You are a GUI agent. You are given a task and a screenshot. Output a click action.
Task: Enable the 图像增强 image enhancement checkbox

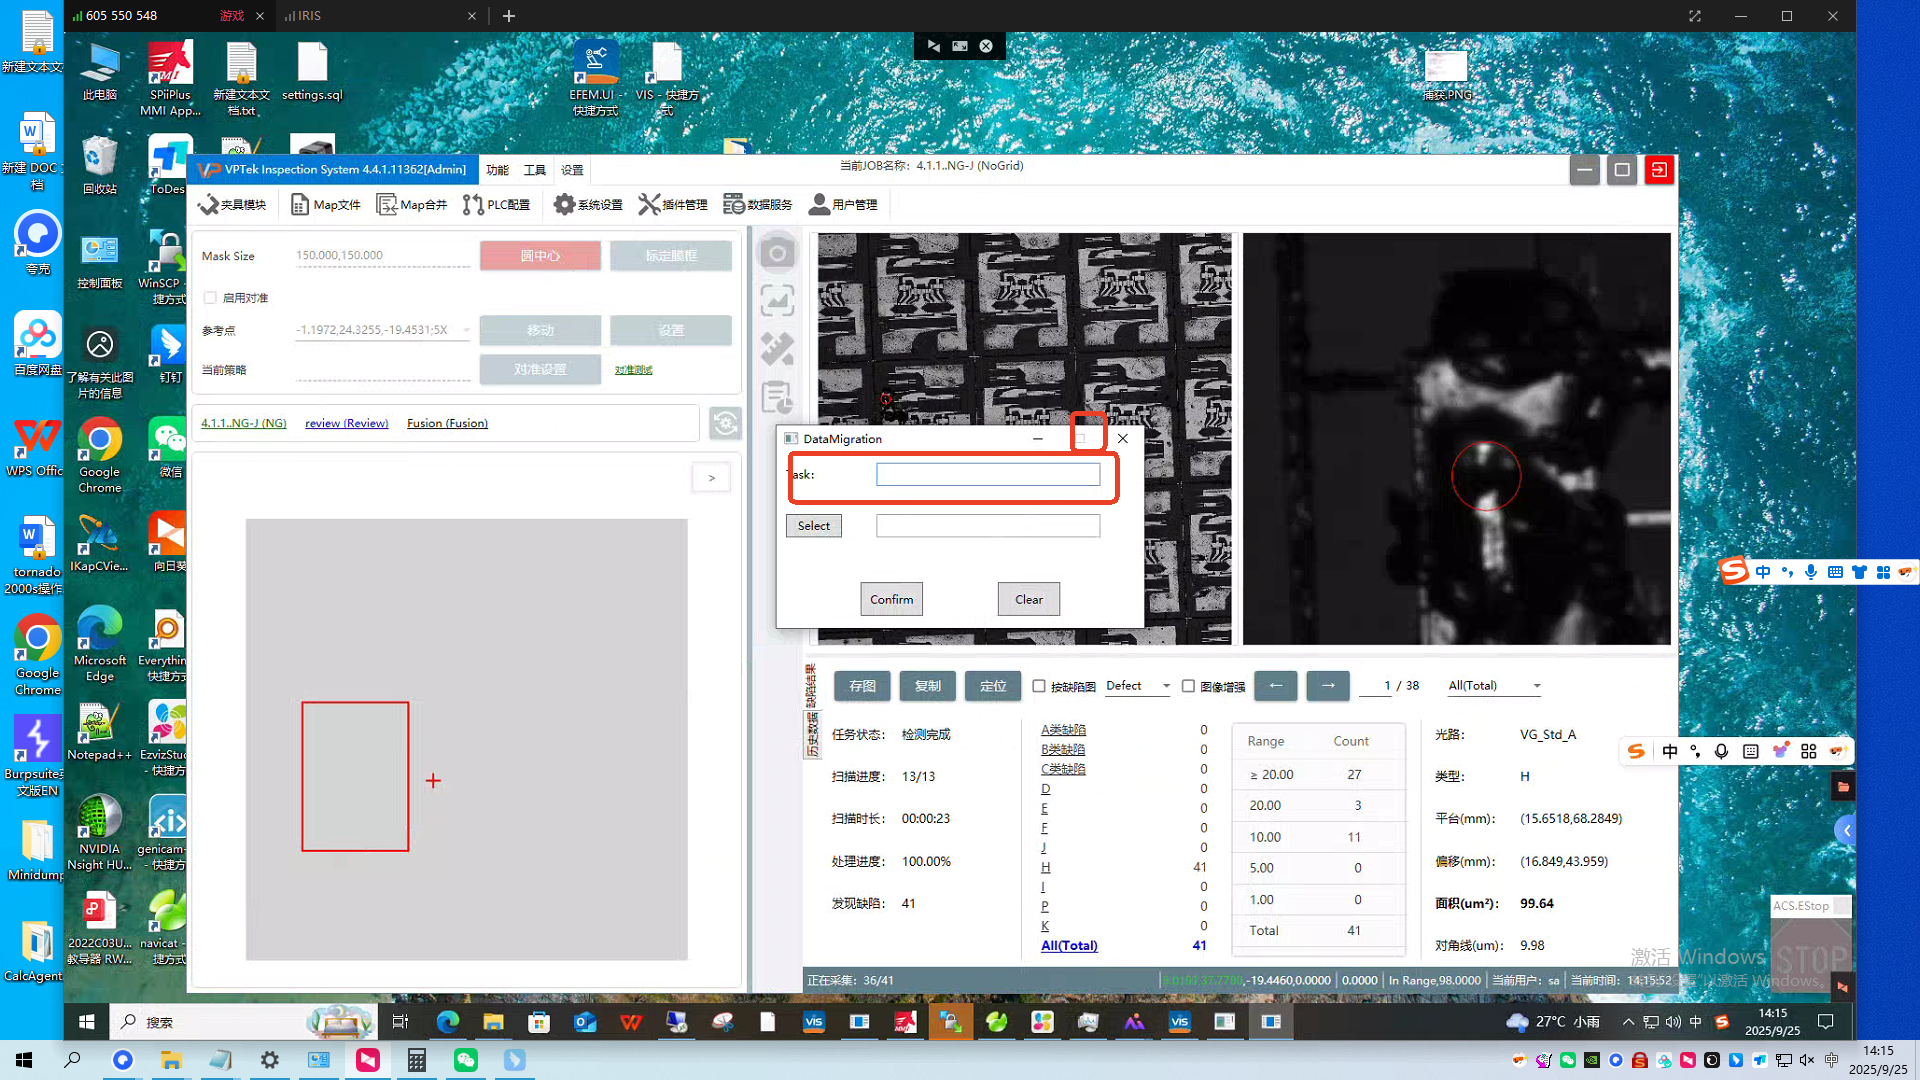pos(1188,686)
